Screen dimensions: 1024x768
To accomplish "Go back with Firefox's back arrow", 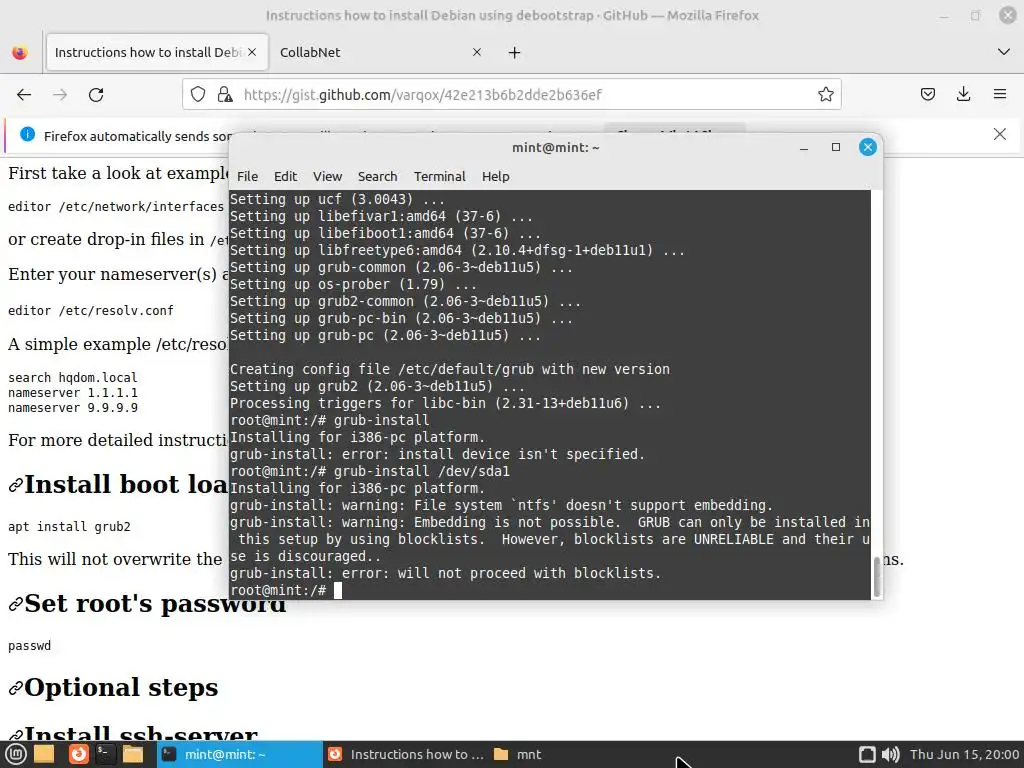I will (x=24, y=95).
